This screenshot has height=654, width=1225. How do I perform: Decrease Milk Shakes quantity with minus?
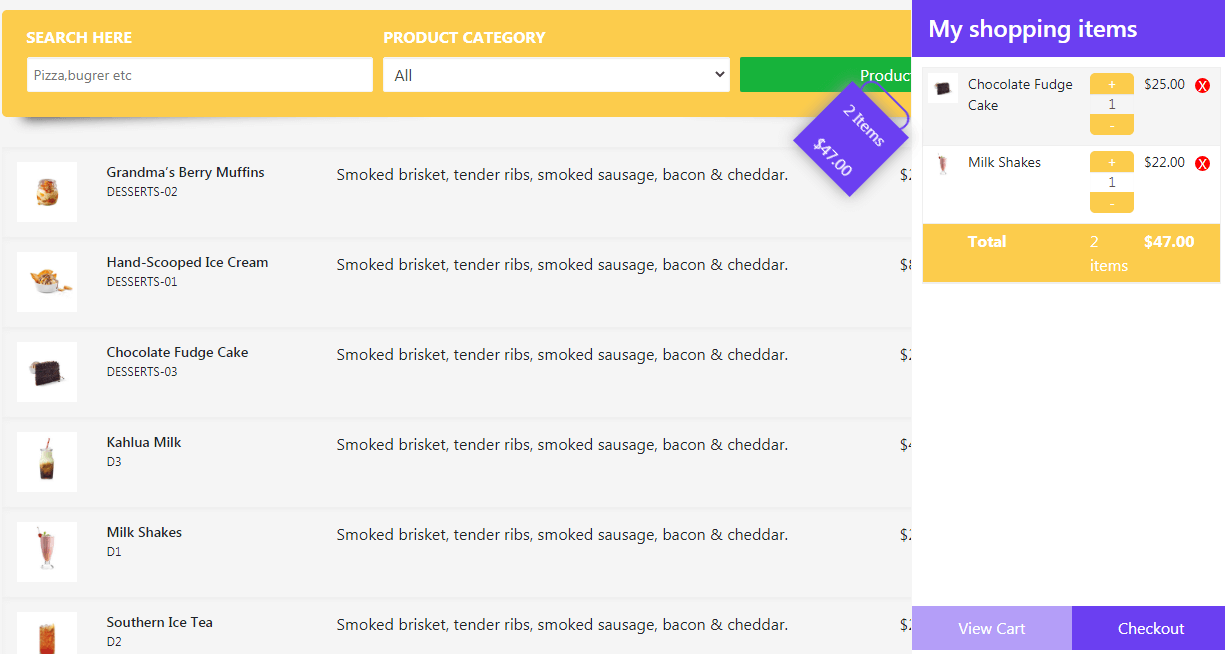tap(1112, 203)
